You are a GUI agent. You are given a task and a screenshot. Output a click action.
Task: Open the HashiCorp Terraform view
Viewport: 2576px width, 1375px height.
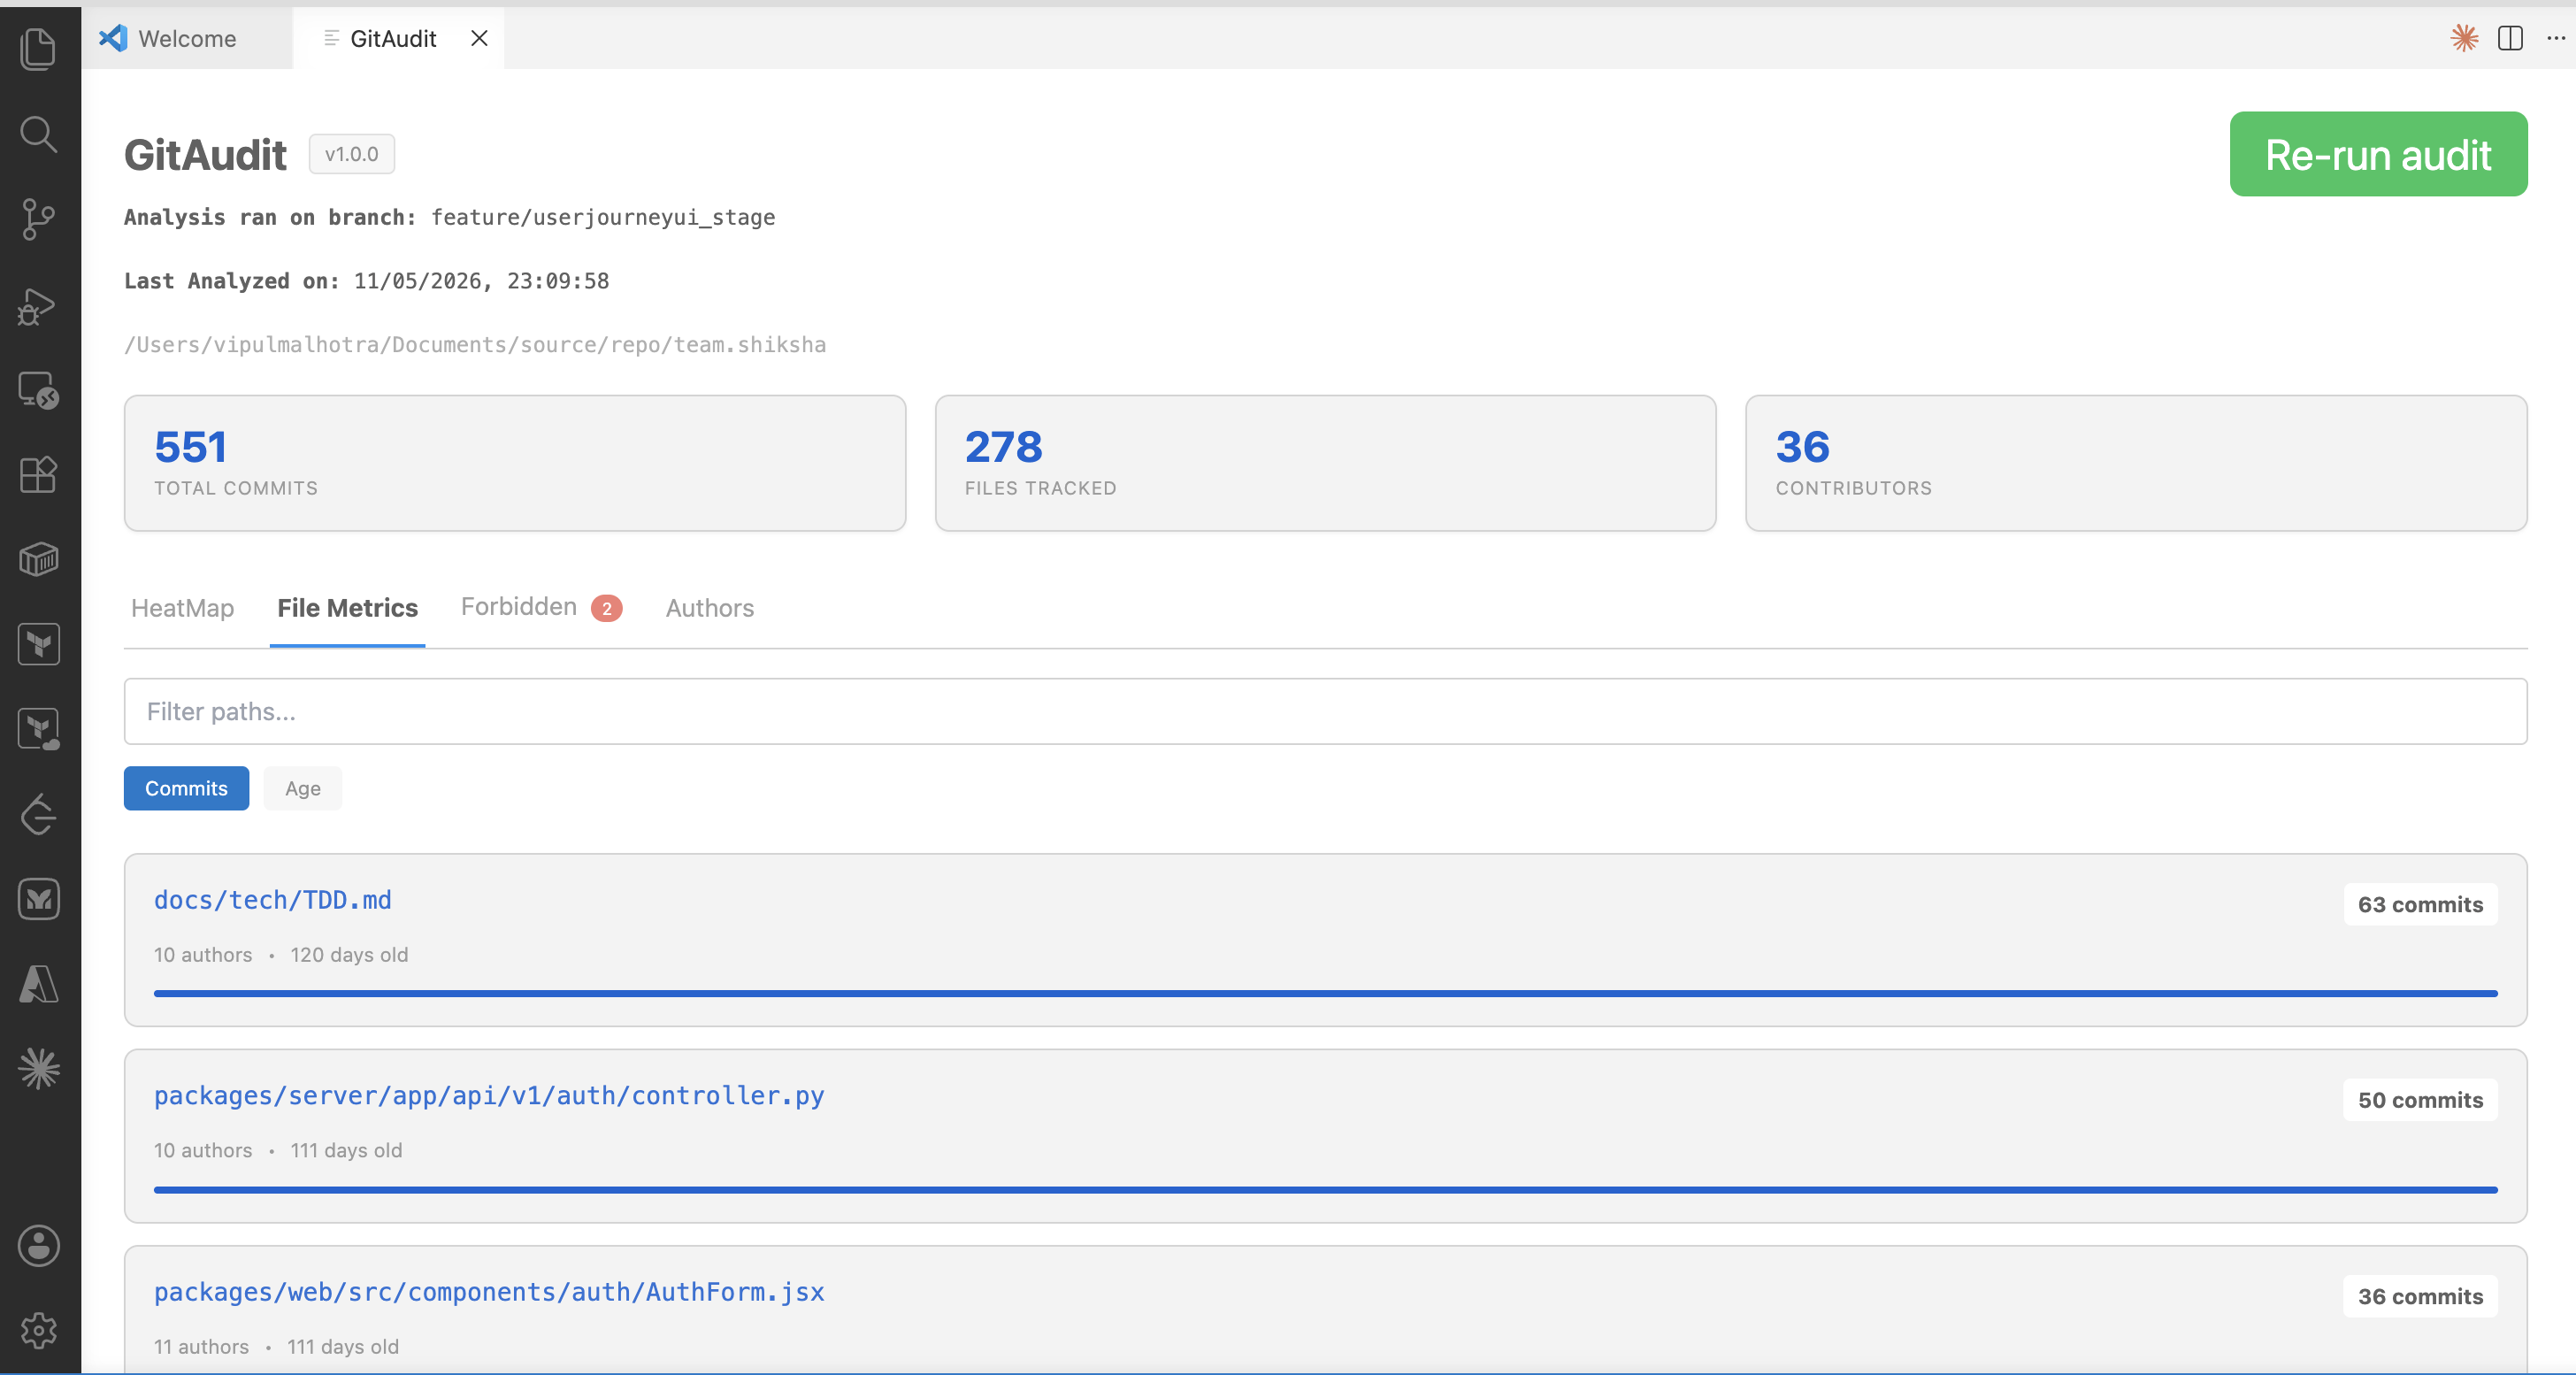[x=38, y=644]
